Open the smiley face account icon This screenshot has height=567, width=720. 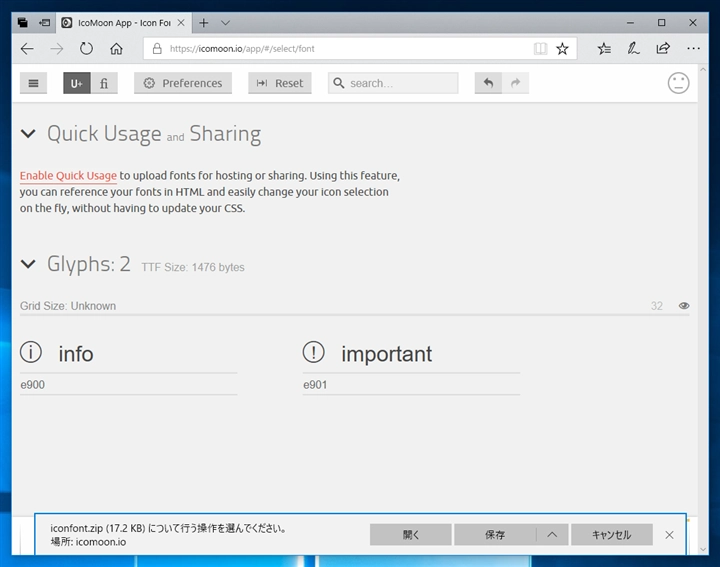point(678,83)
